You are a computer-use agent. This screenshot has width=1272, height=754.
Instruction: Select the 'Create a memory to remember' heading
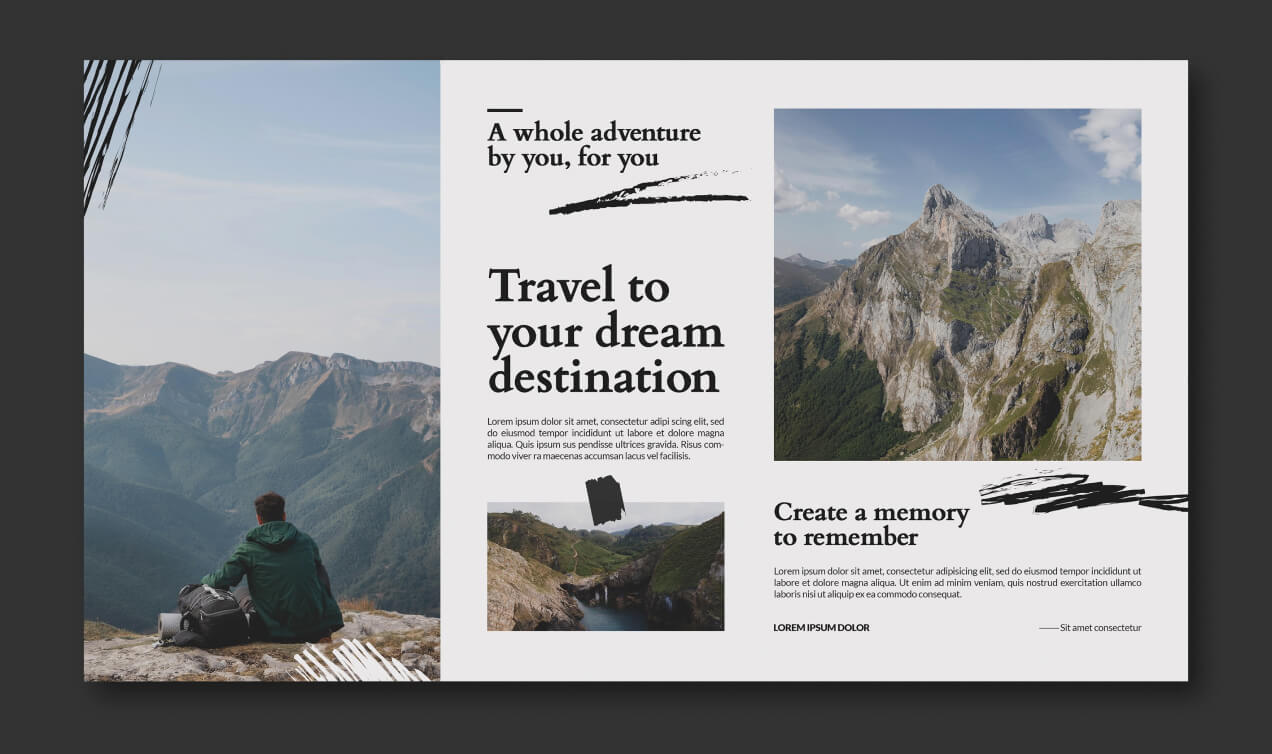pyautogui.click(x=871, y=524)
